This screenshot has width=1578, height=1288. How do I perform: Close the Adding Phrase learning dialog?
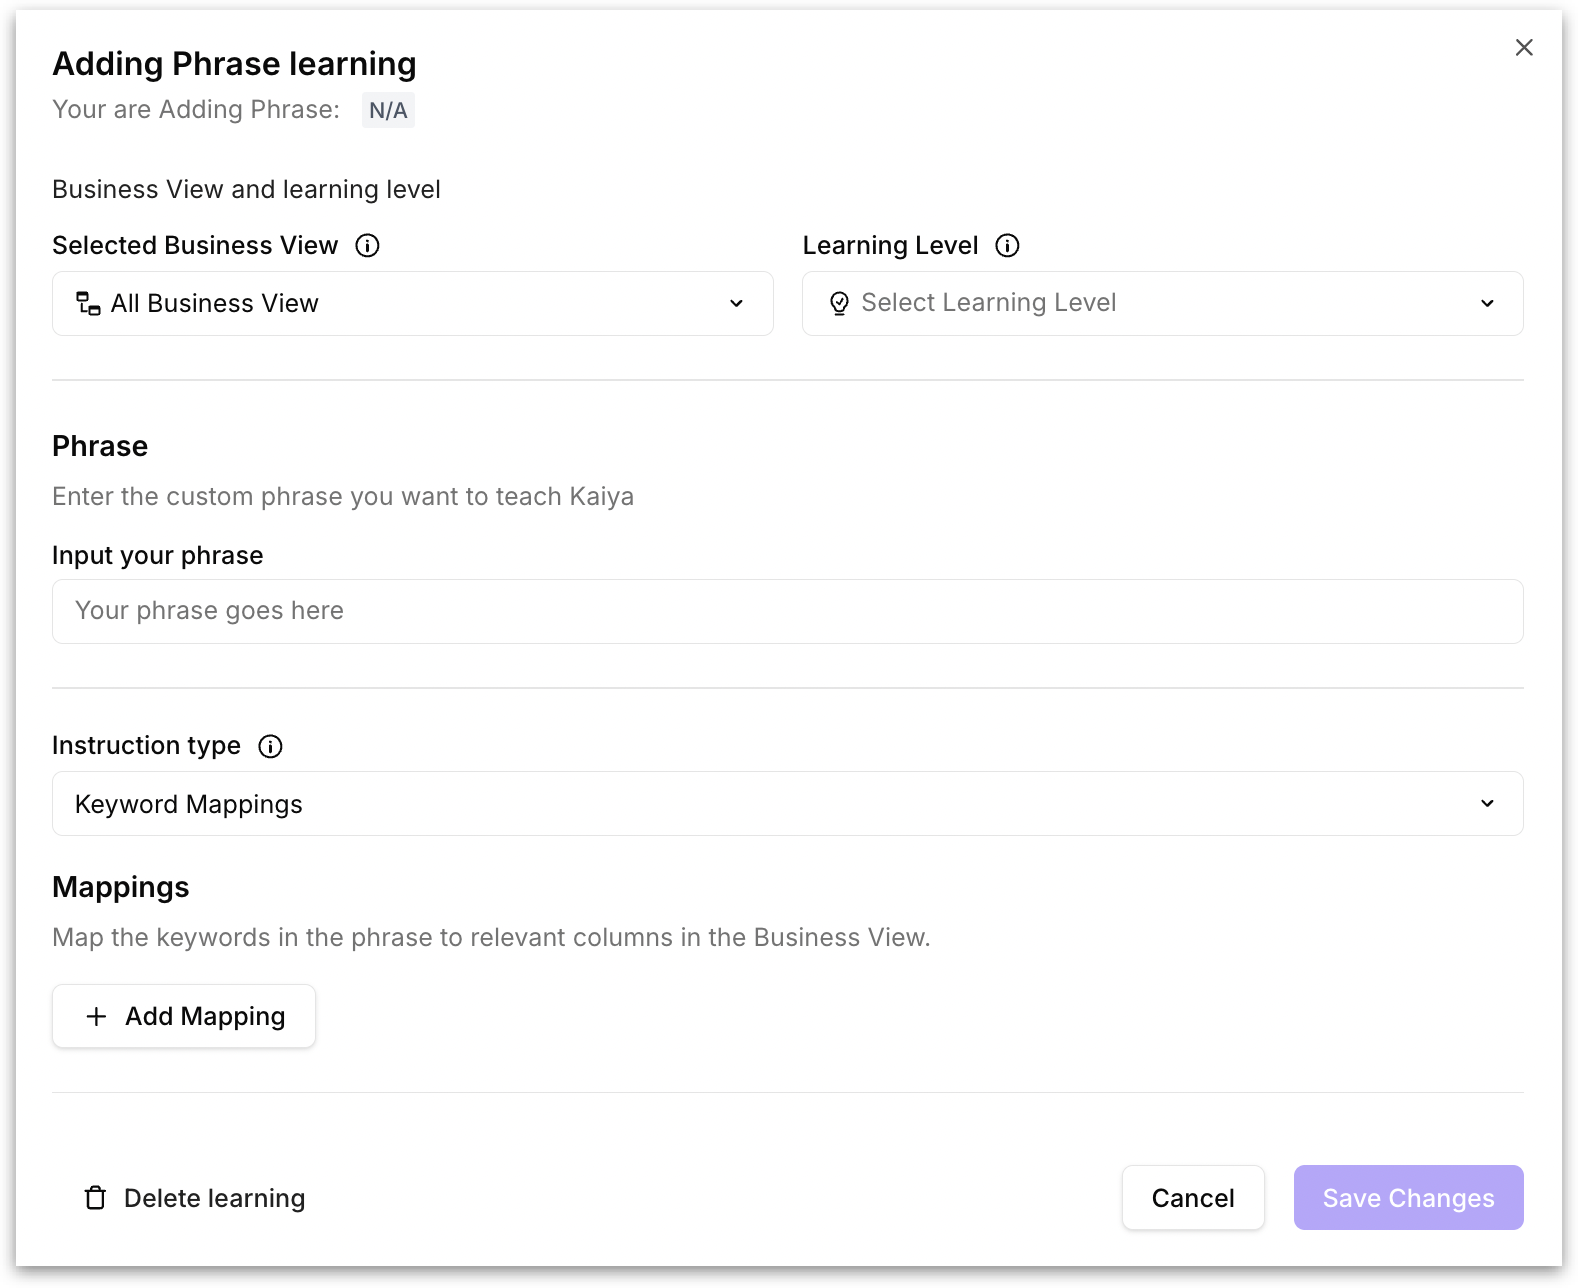[x=1523, y=47]
